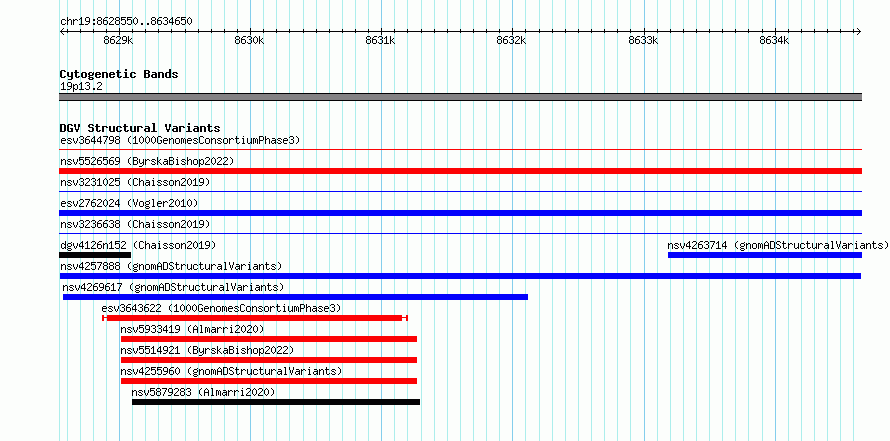The image size is (890, 441).
Task: Click the 8632k ruler tick label
Action: coord(511,41)
